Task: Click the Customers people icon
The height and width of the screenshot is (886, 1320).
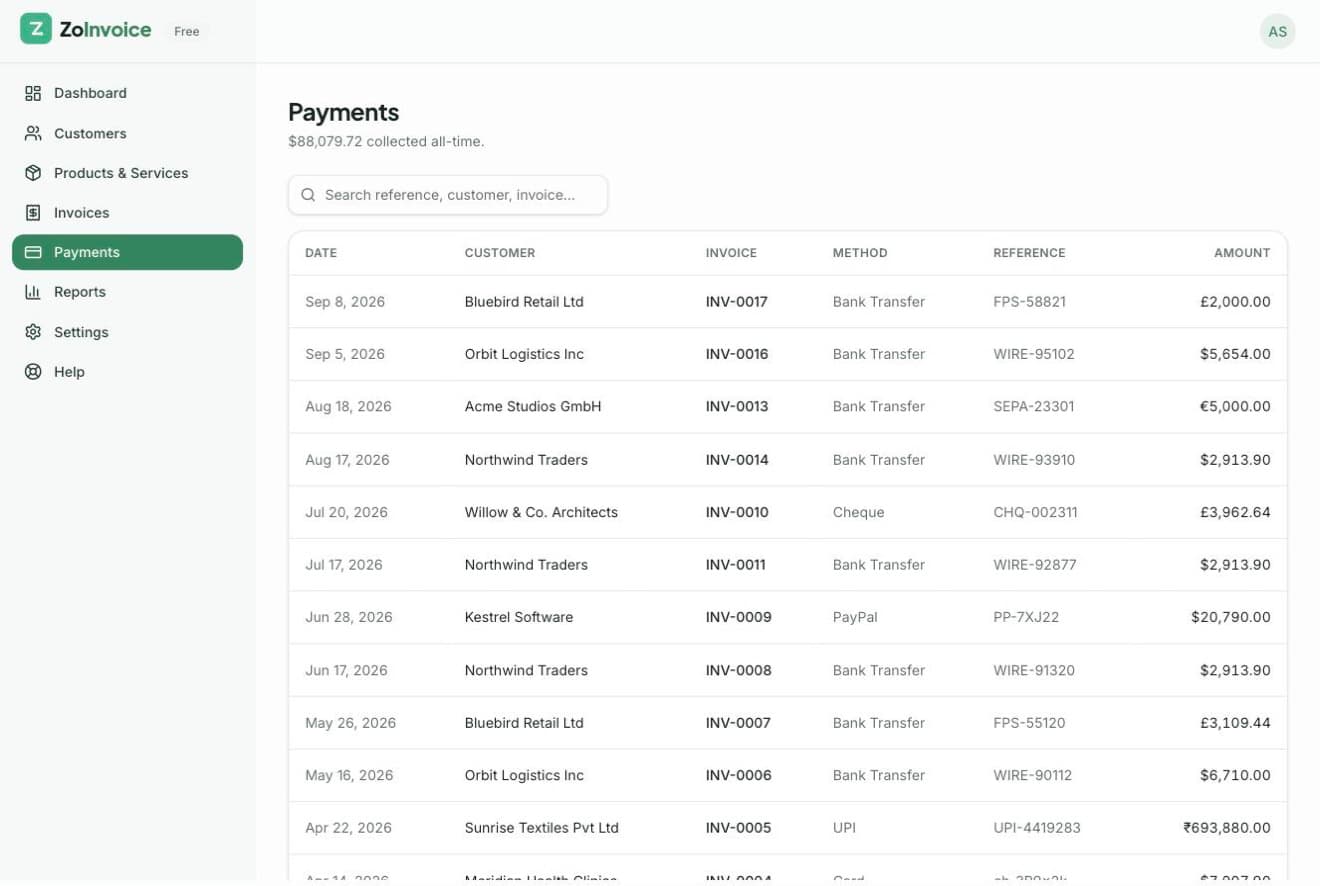Action: [33, 133]
